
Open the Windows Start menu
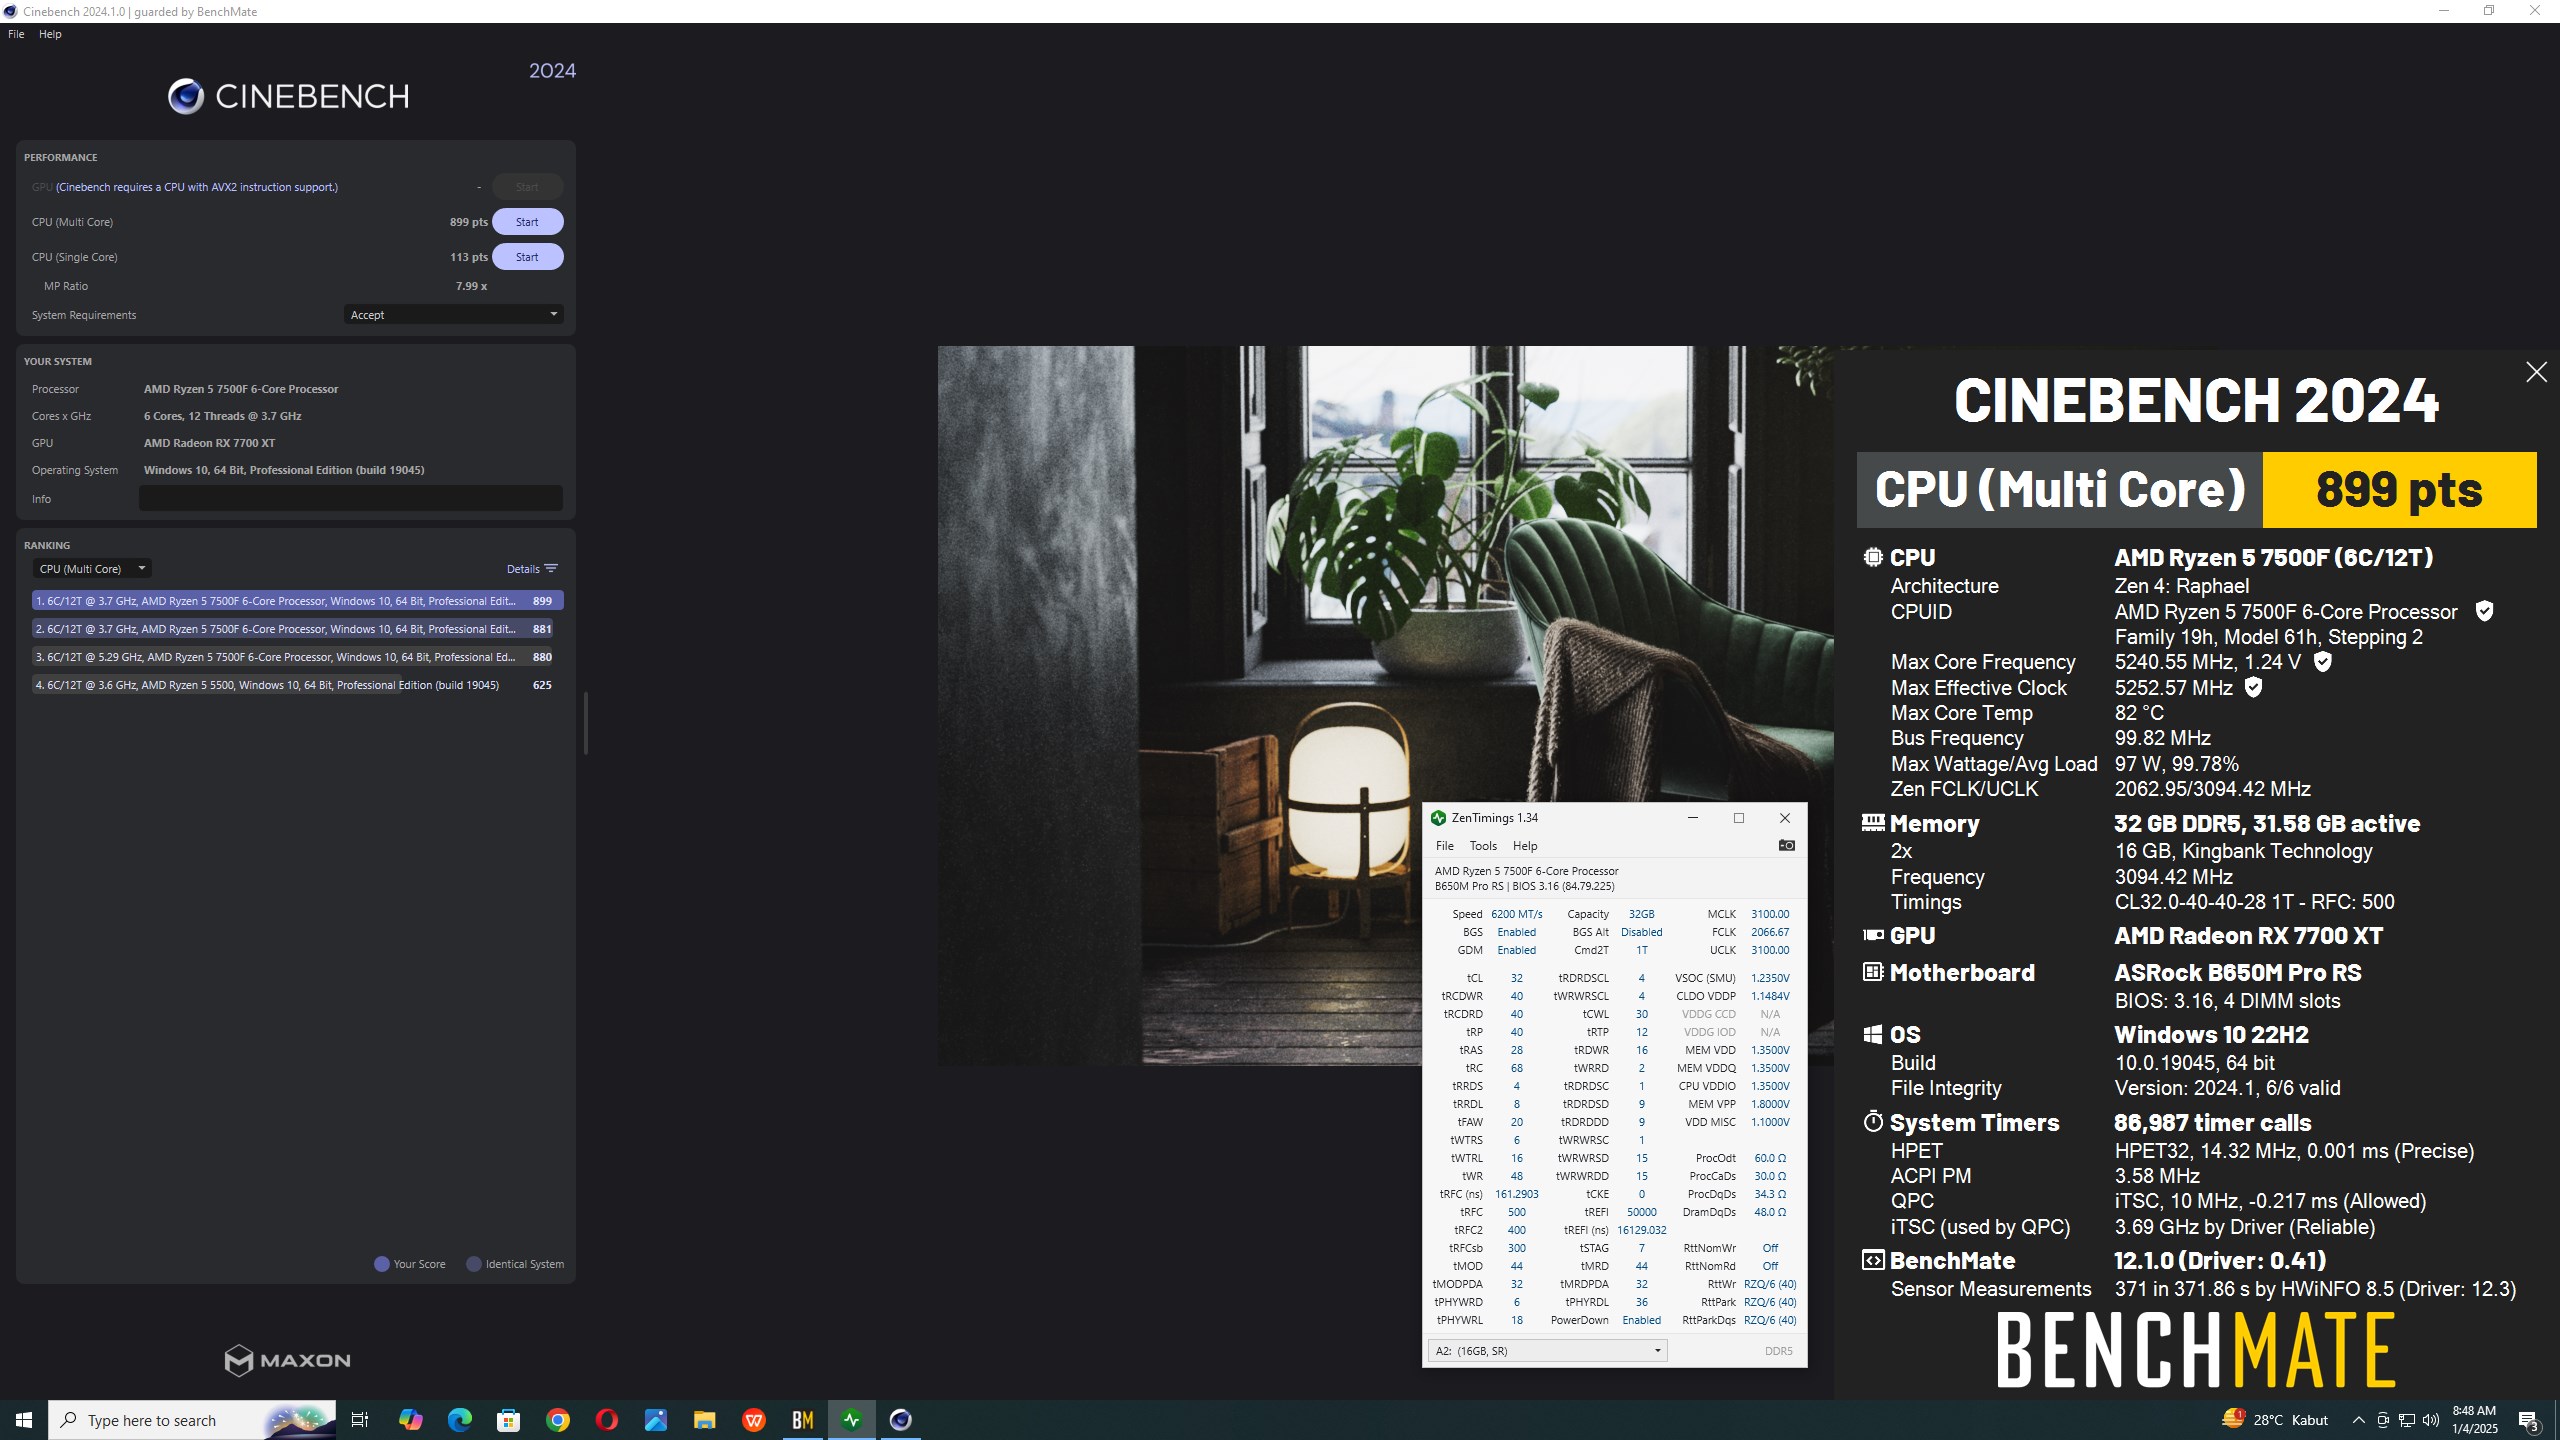24,1420
